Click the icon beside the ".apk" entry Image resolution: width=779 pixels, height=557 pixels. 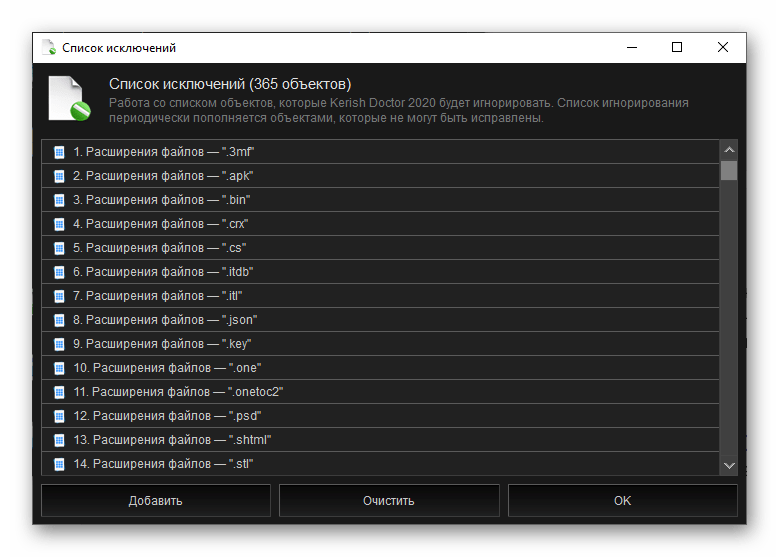point(59,176)
